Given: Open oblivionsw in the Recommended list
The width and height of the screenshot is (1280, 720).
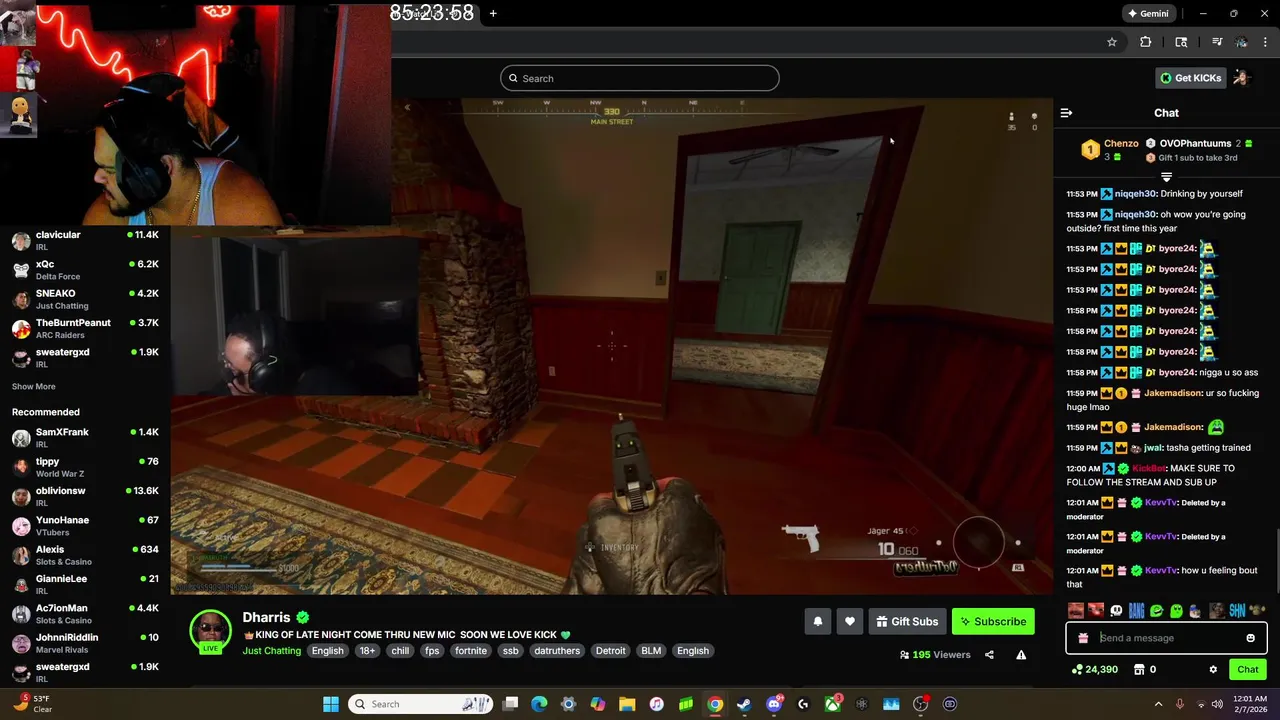Looking at the screenshot, I should point(85,497).
